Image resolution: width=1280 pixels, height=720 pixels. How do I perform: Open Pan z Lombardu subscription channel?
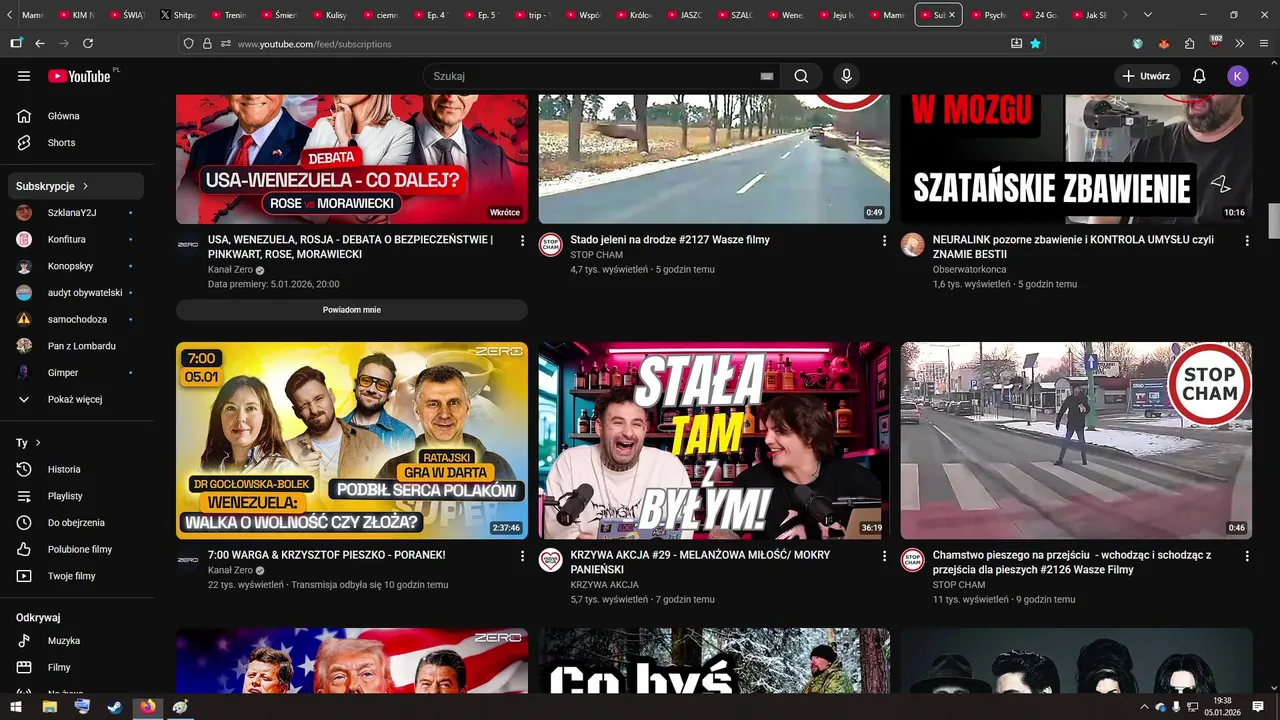[x=78, y=346]
